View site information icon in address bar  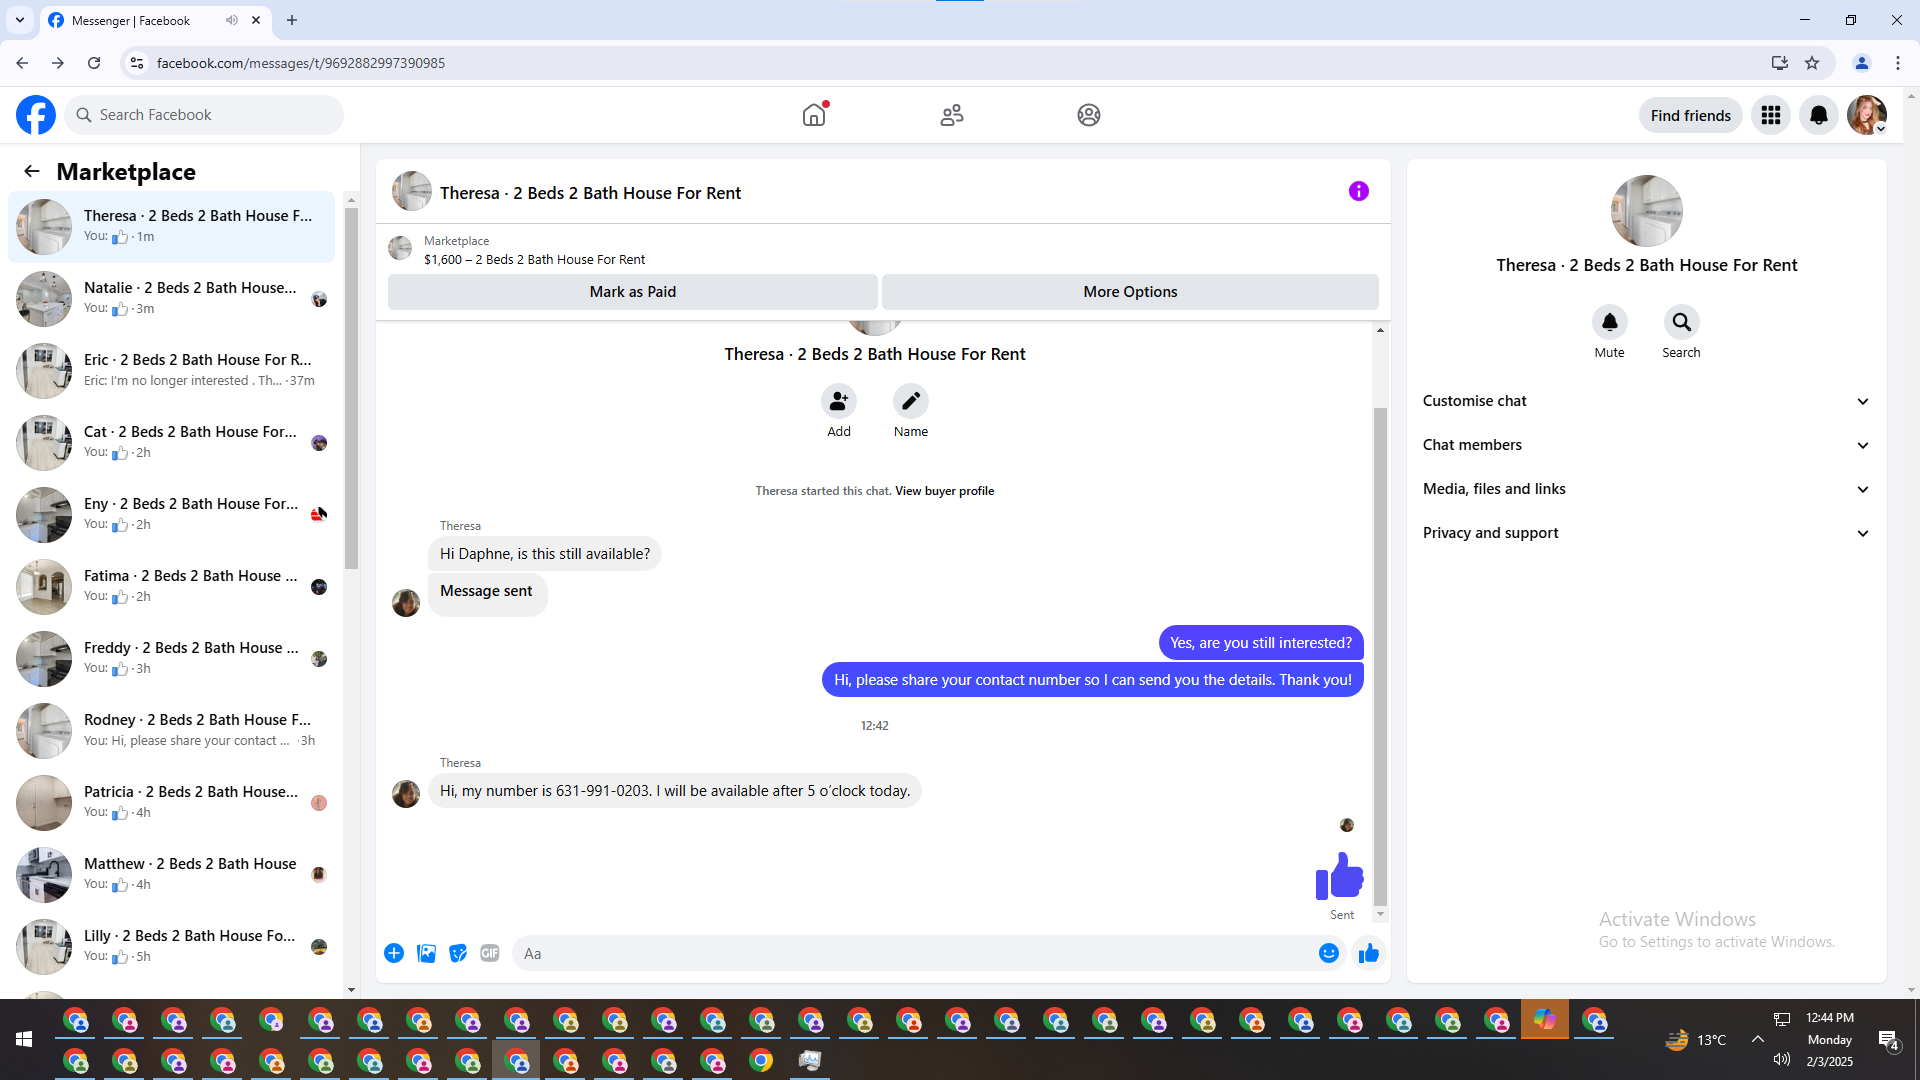click(137, 63)
